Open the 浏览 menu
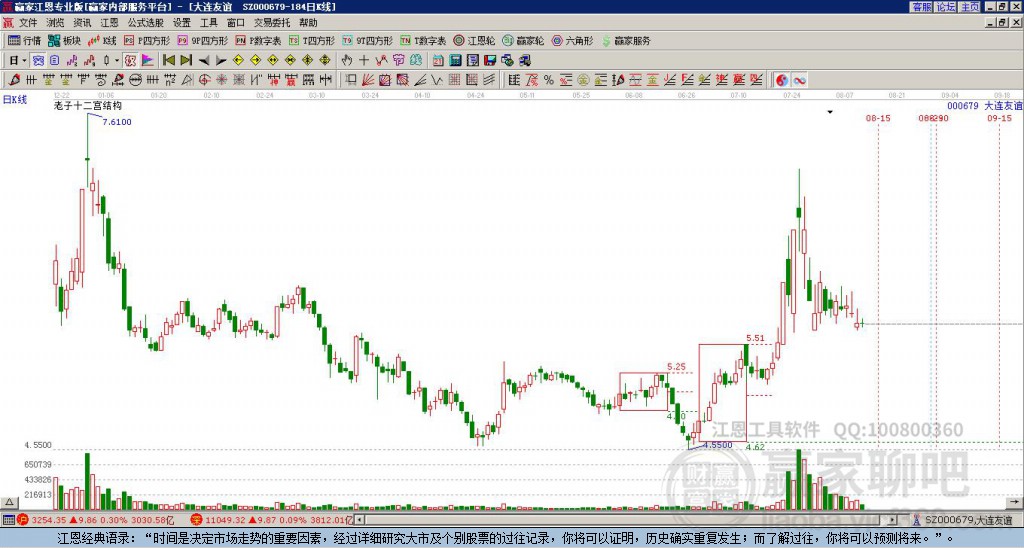This screenshot has height=548, width=1024. (55, 23)
